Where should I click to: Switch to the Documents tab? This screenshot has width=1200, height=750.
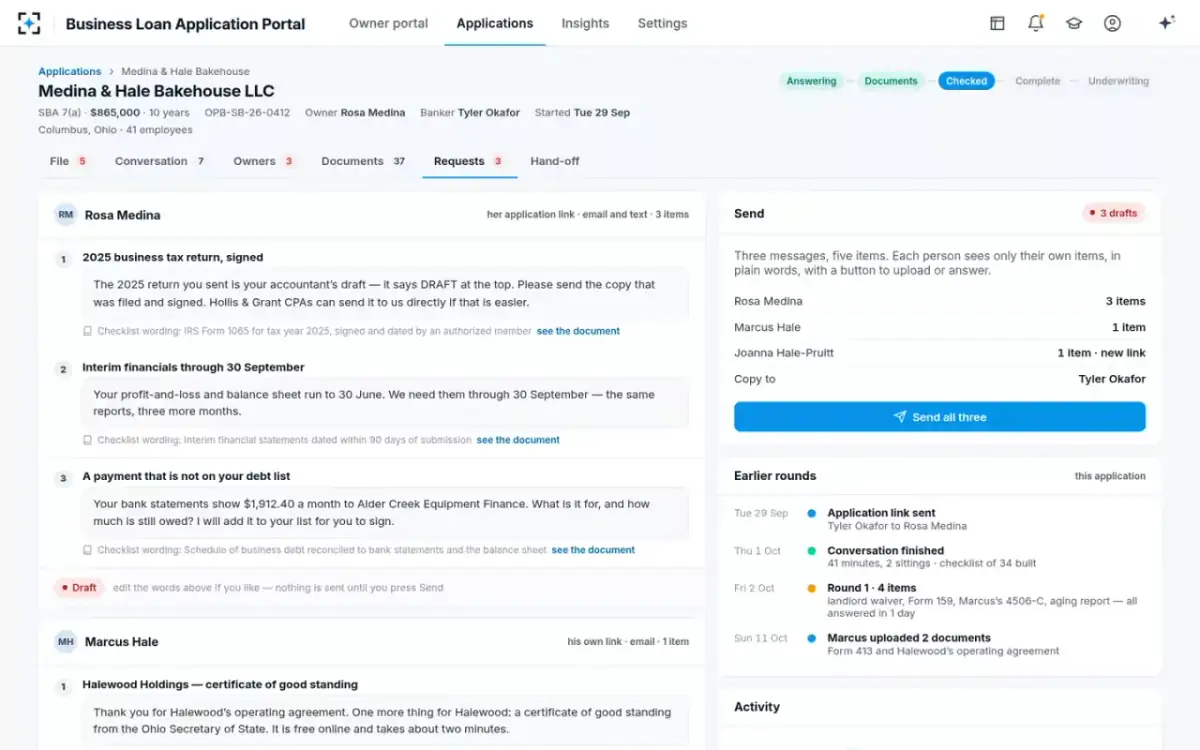tap(364, 161)
